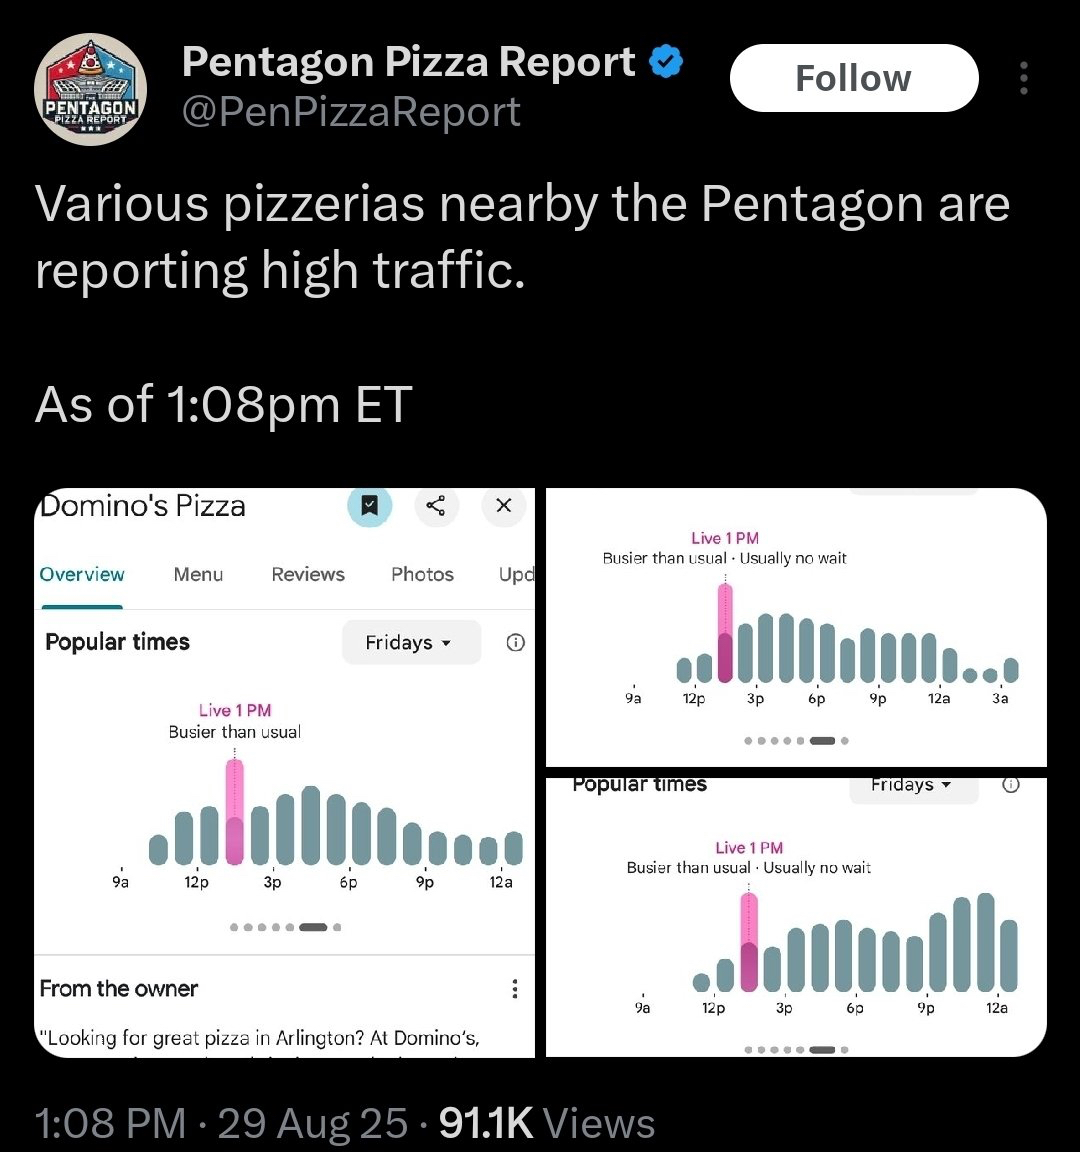Click the blue verified checkmark badge

pyautogui.click(x=666, y=62)
